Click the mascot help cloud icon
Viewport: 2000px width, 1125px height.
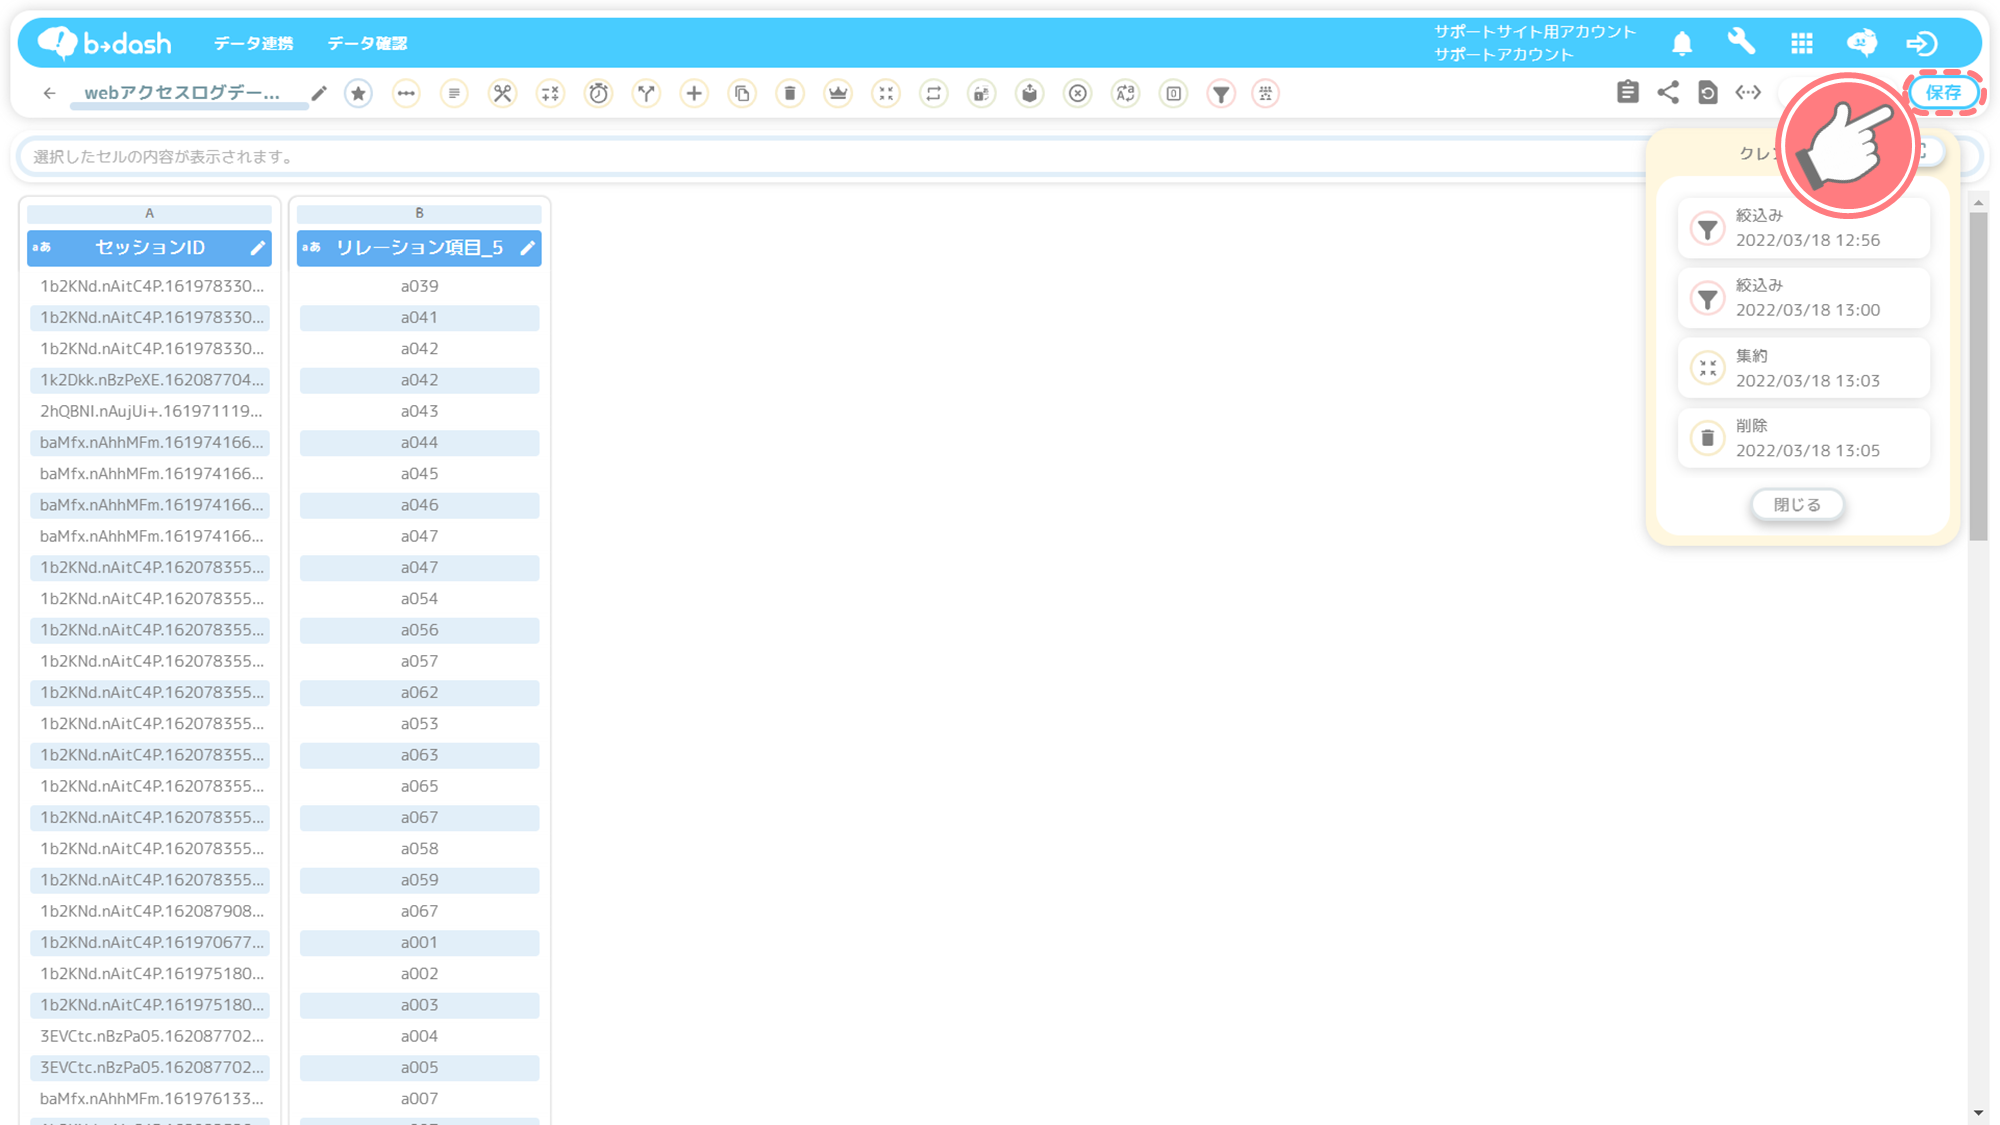[x=1862, y=43]
